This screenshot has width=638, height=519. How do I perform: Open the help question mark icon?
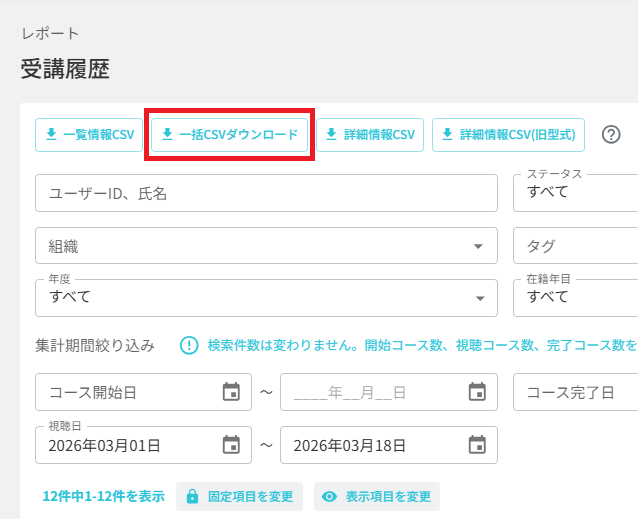611,135
